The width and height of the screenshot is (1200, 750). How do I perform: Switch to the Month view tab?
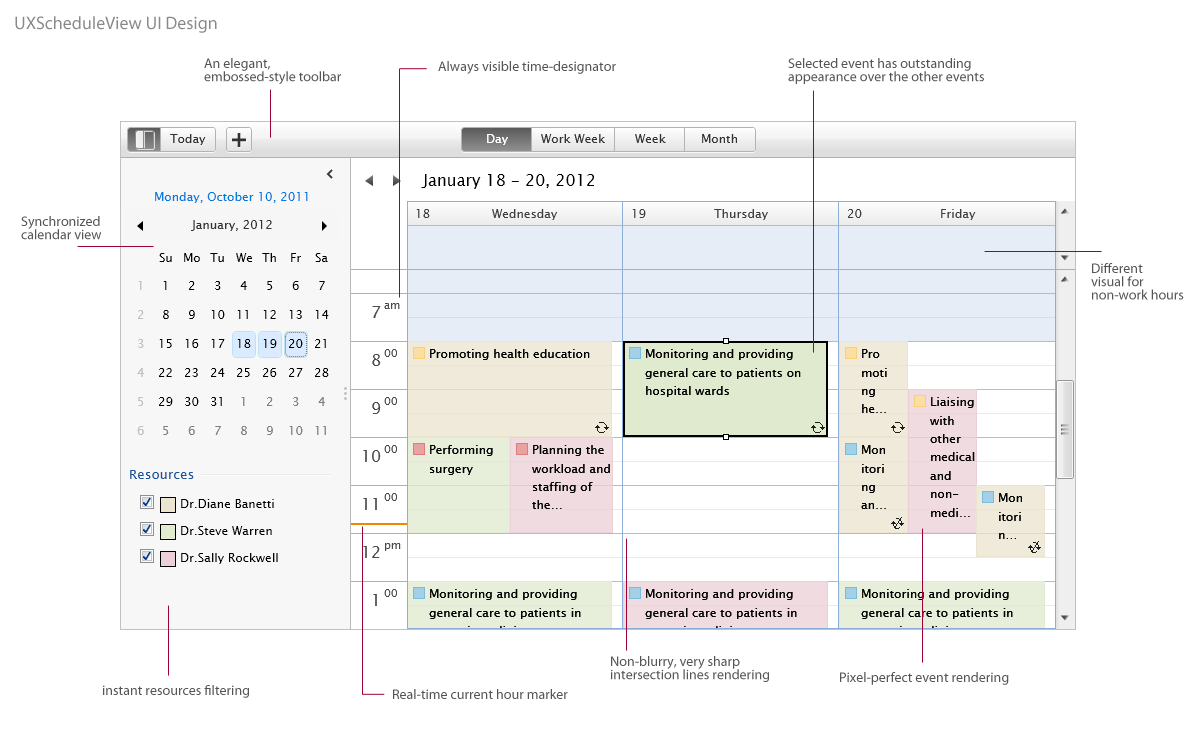tap(719, 140)
